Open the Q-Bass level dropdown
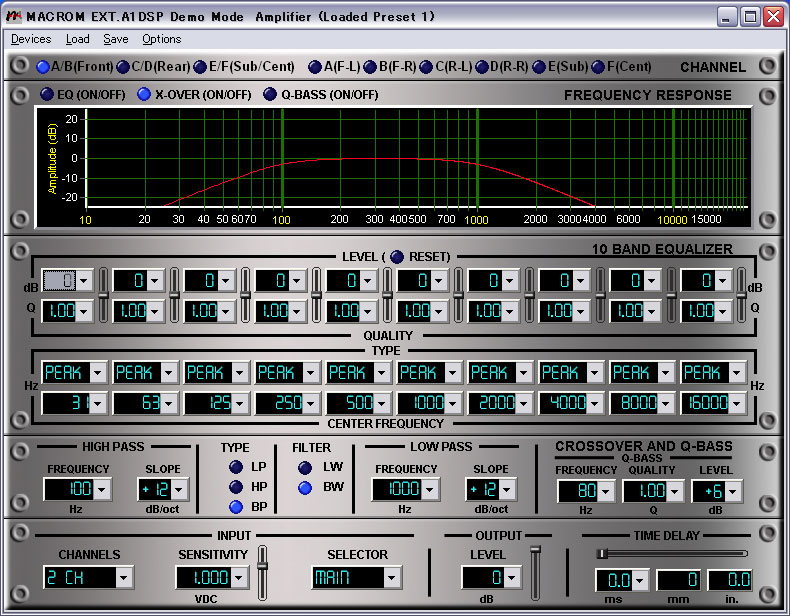Screen dimensions: 790x616 (733, 491)
